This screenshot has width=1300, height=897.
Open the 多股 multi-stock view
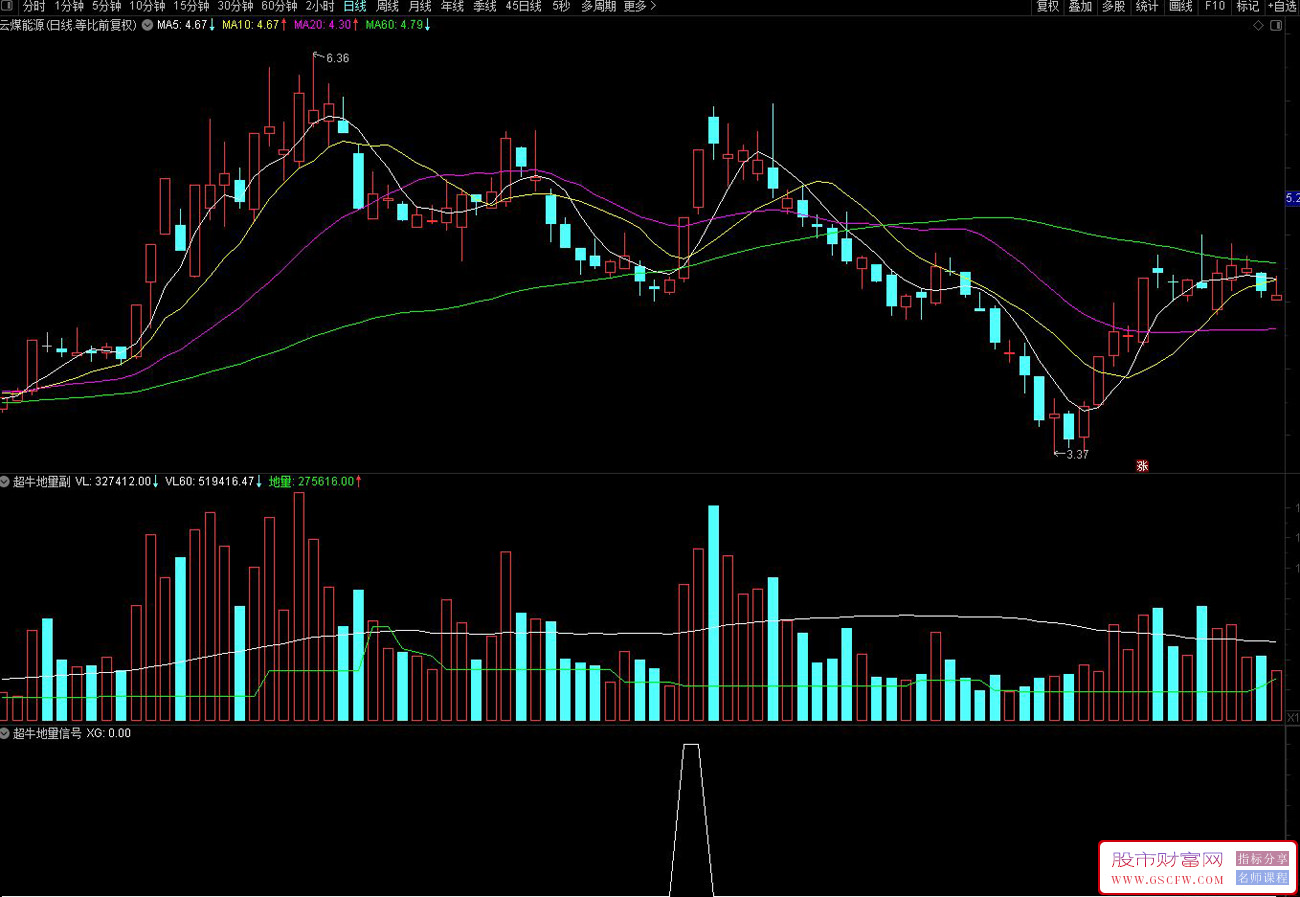coord(1113,7)
